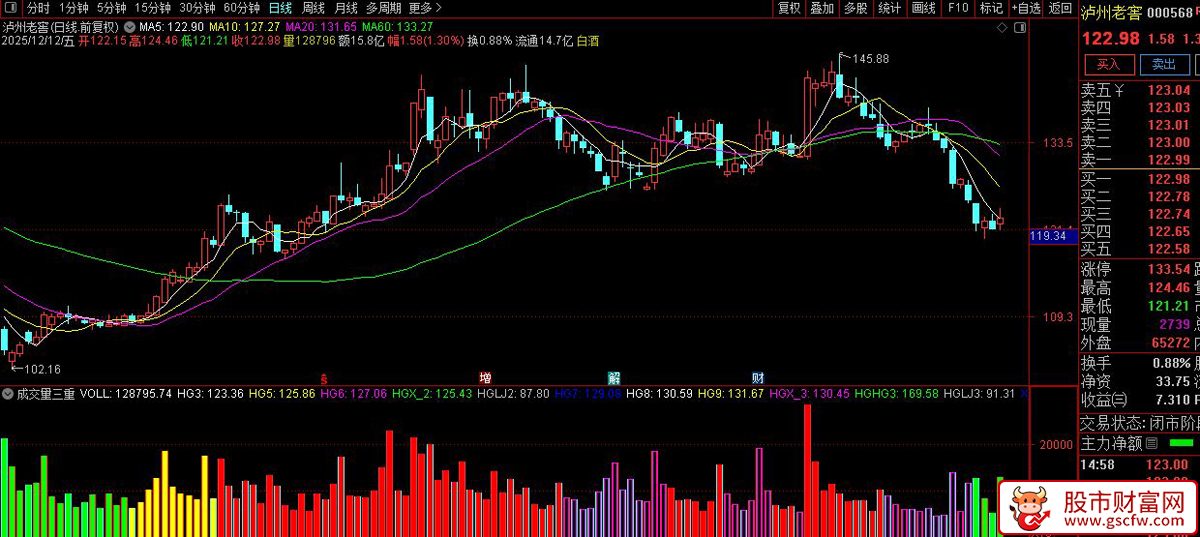Click the red $ marker on chart
This screenshot has width=1200, height=537.
(324, 379)
